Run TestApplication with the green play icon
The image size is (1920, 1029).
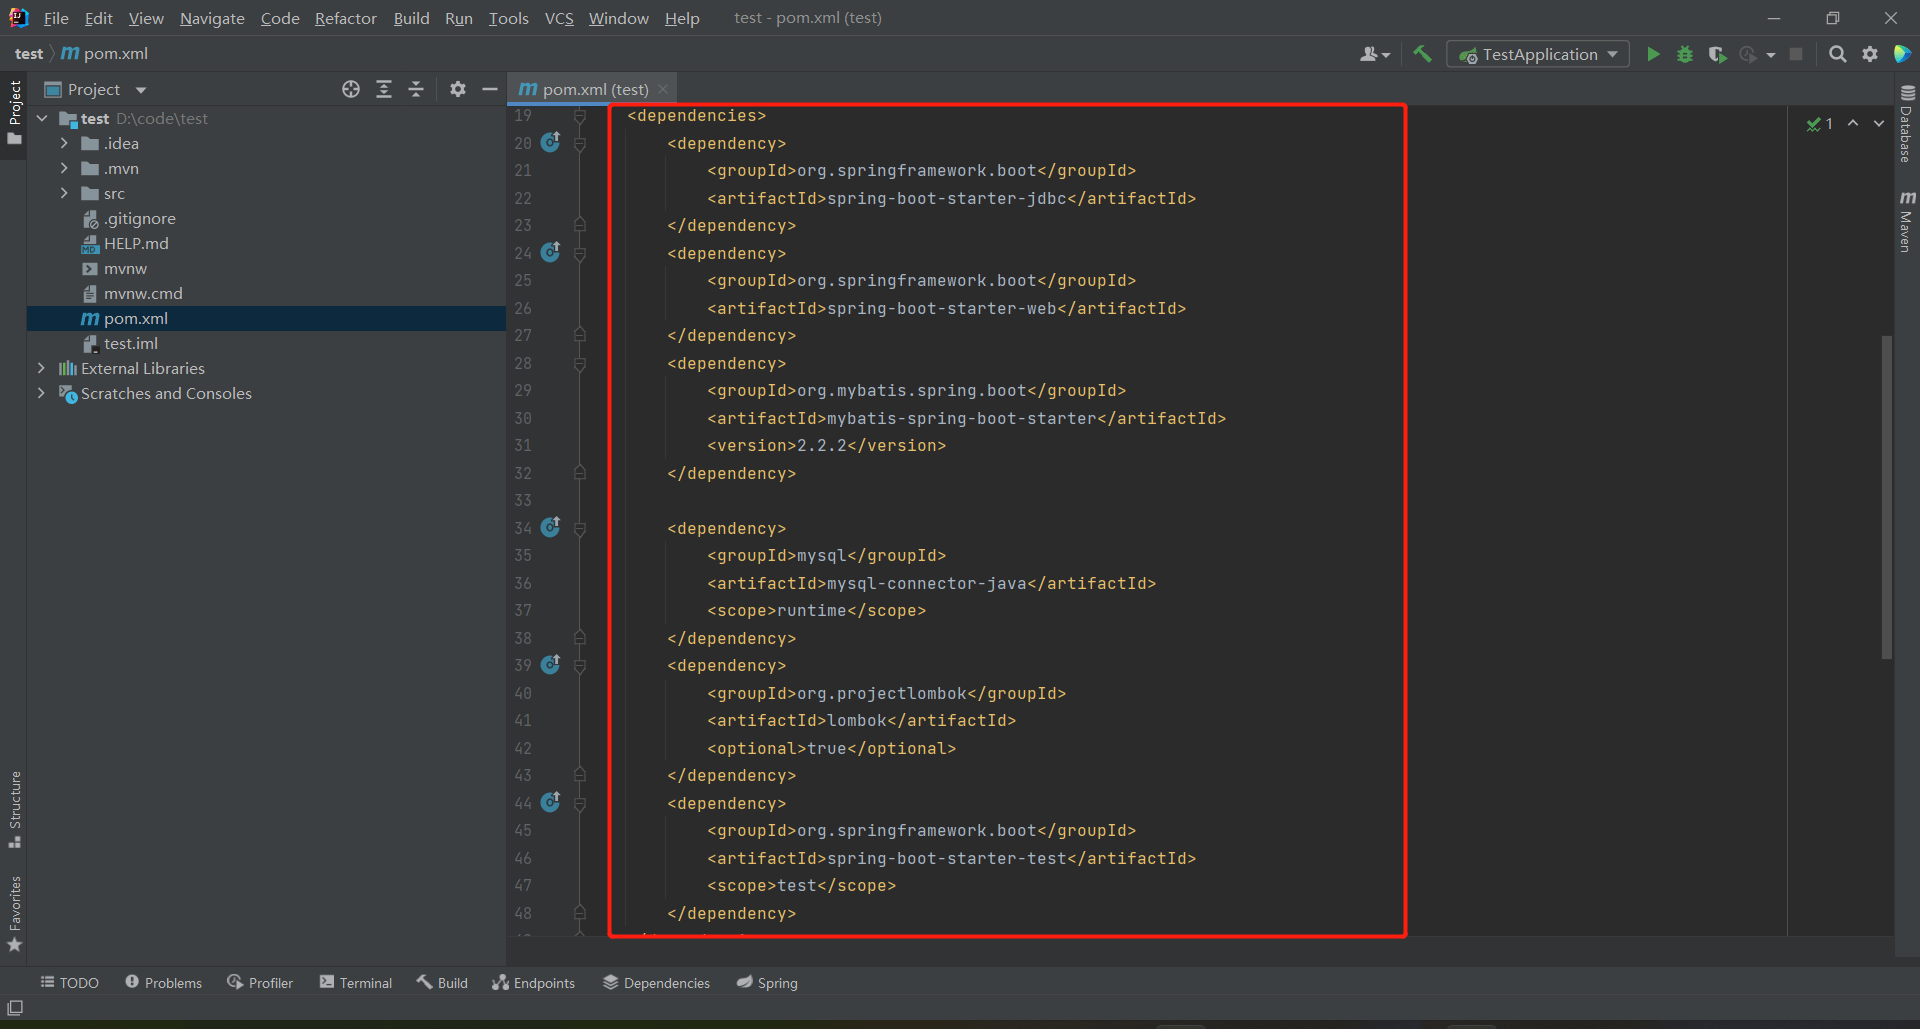(x=1653, y=54)
